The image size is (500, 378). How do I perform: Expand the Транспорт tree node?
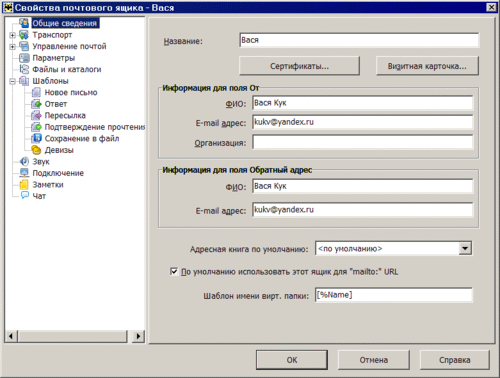click(x=12, y=35)
